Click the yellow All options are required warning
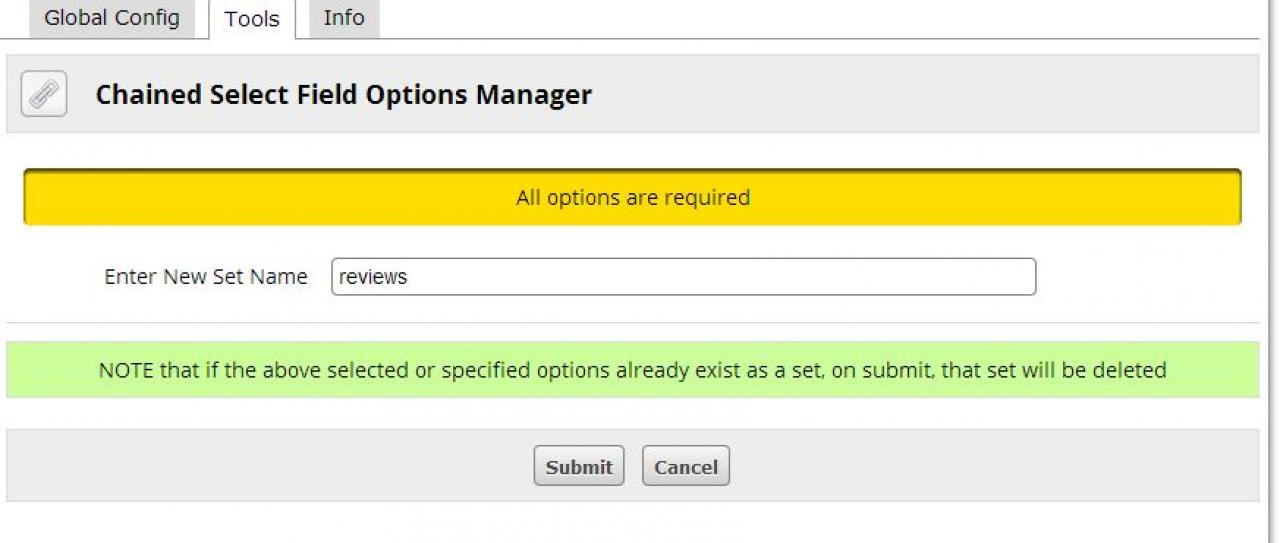 (x=632, y=197)
